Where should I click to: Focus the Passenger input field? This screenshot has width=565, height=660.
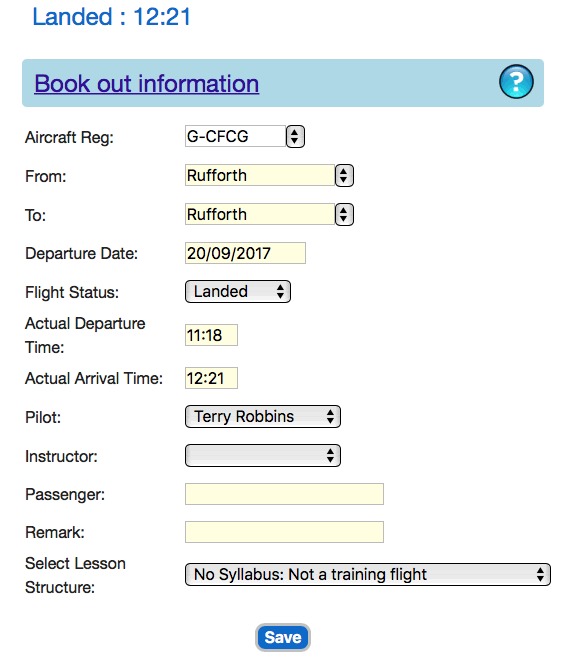pos(284,494)
